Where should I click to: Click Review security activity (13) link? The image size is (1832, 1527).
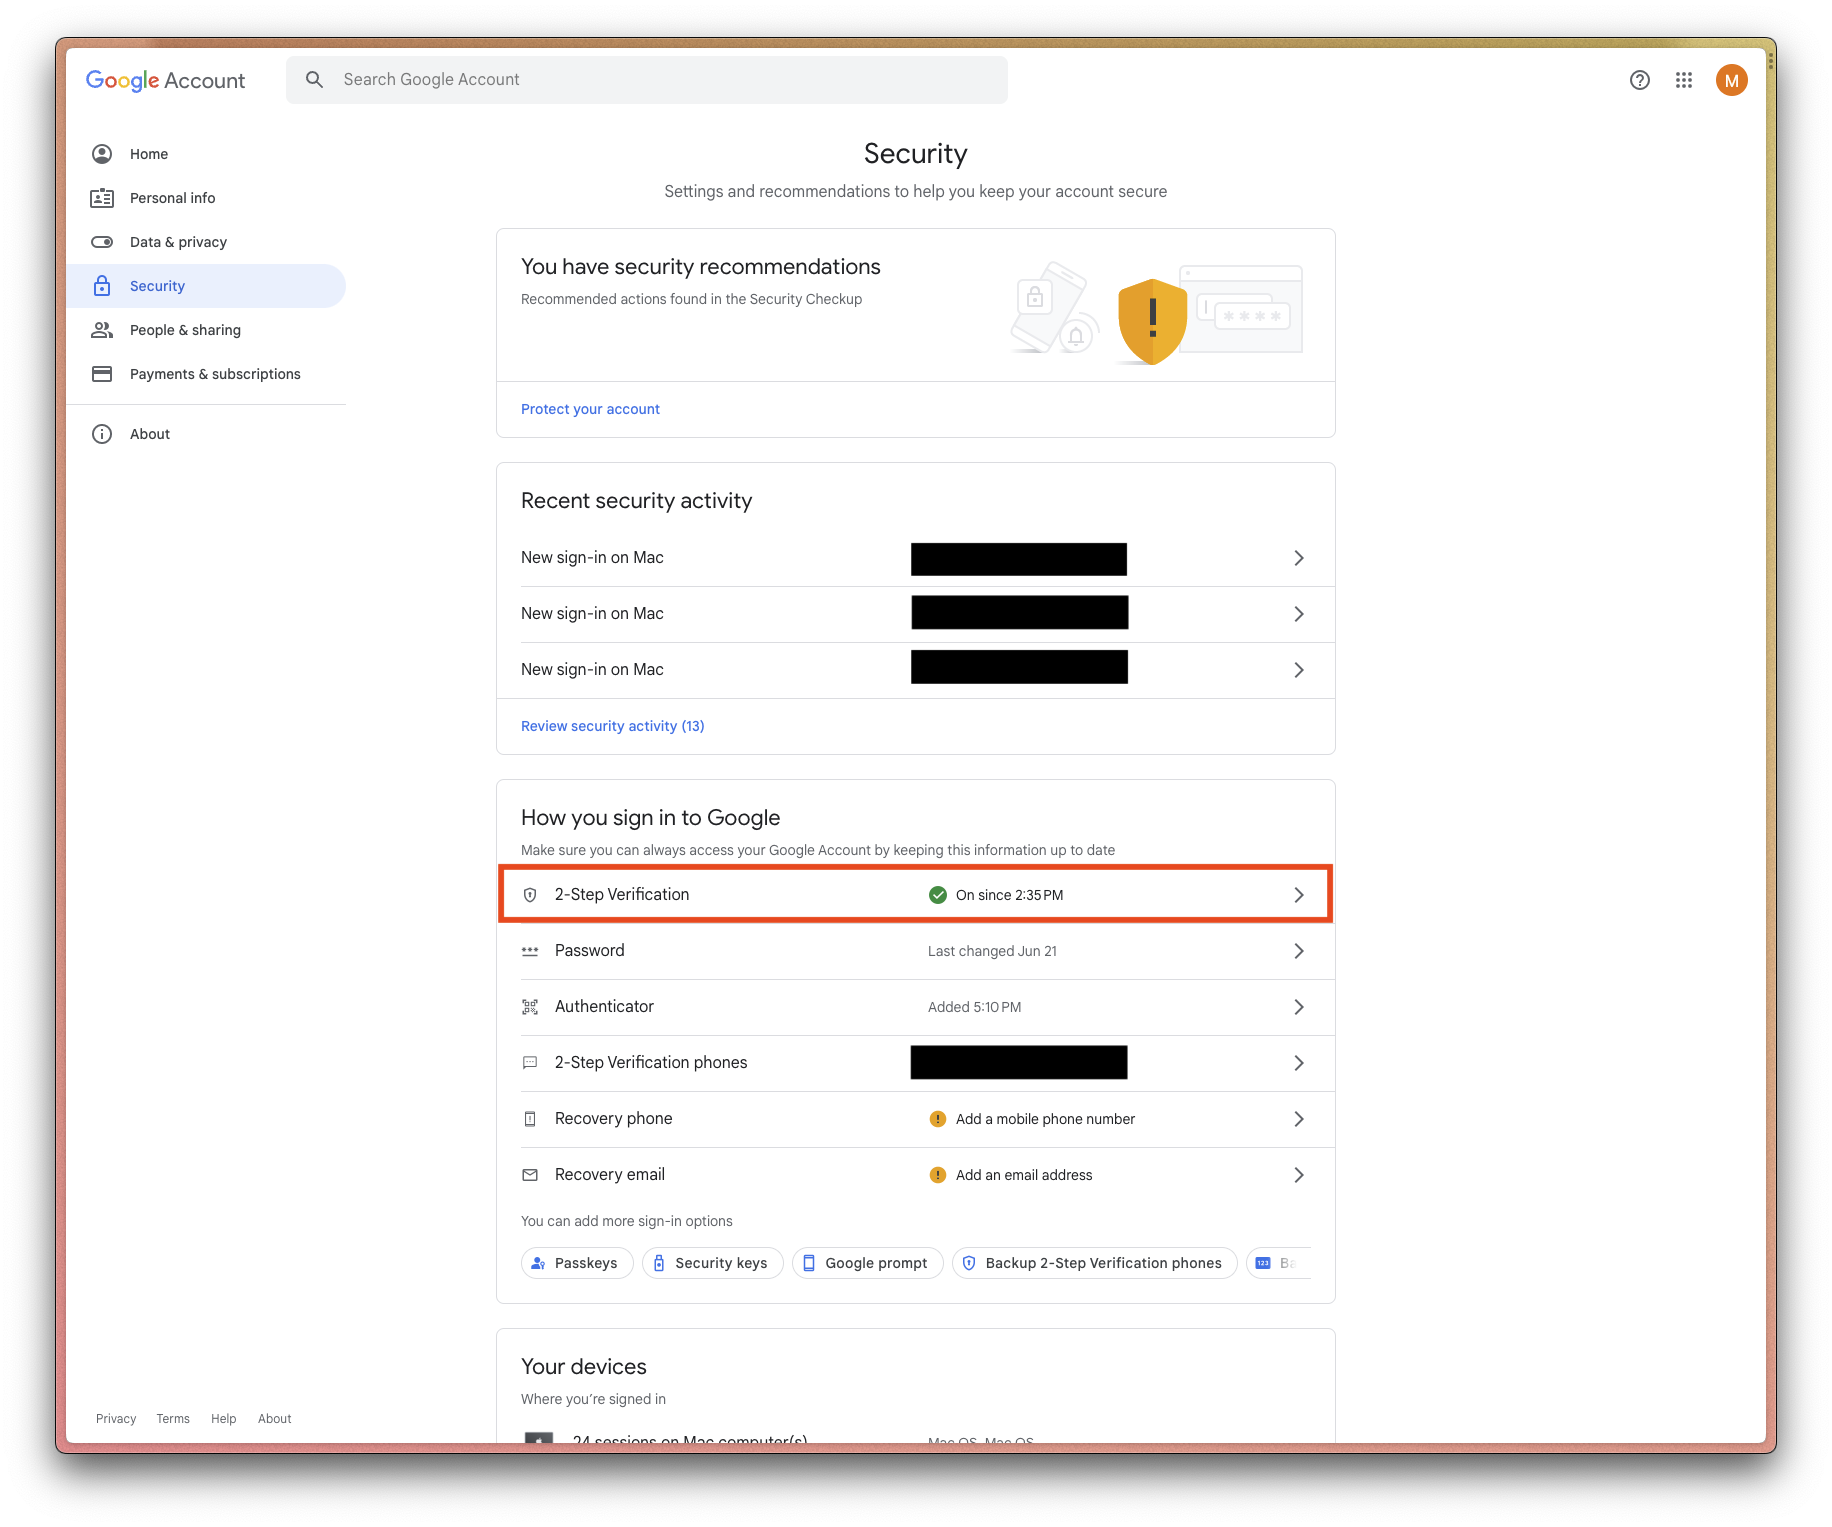pyautogui.click(x=612, y=726)
